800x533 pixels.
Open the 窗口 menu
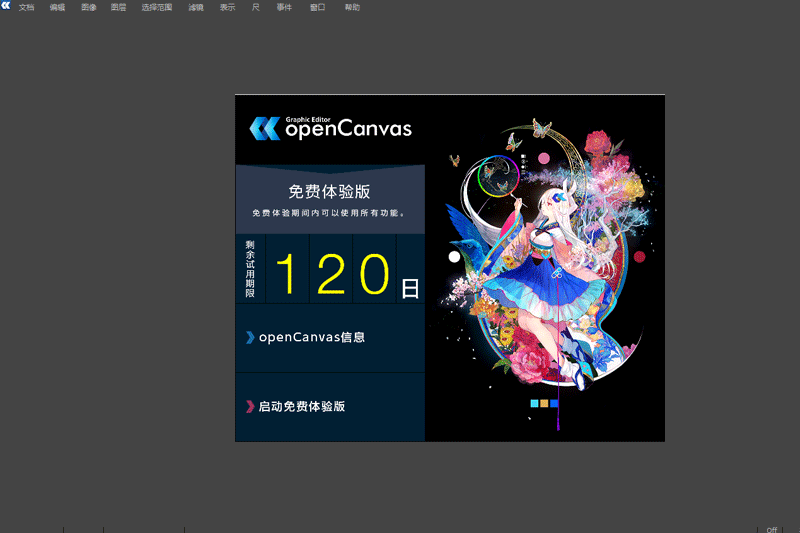click(317, 8)
